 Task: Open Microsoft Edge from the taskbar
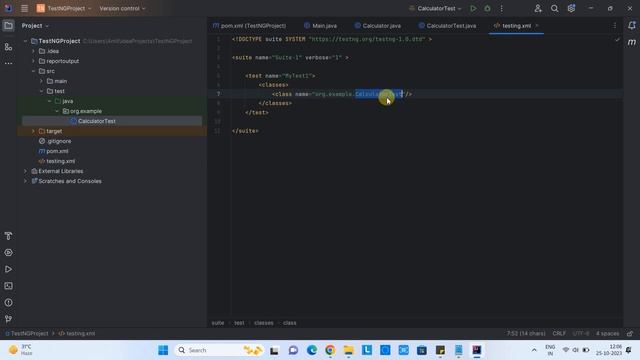(312, 350)
